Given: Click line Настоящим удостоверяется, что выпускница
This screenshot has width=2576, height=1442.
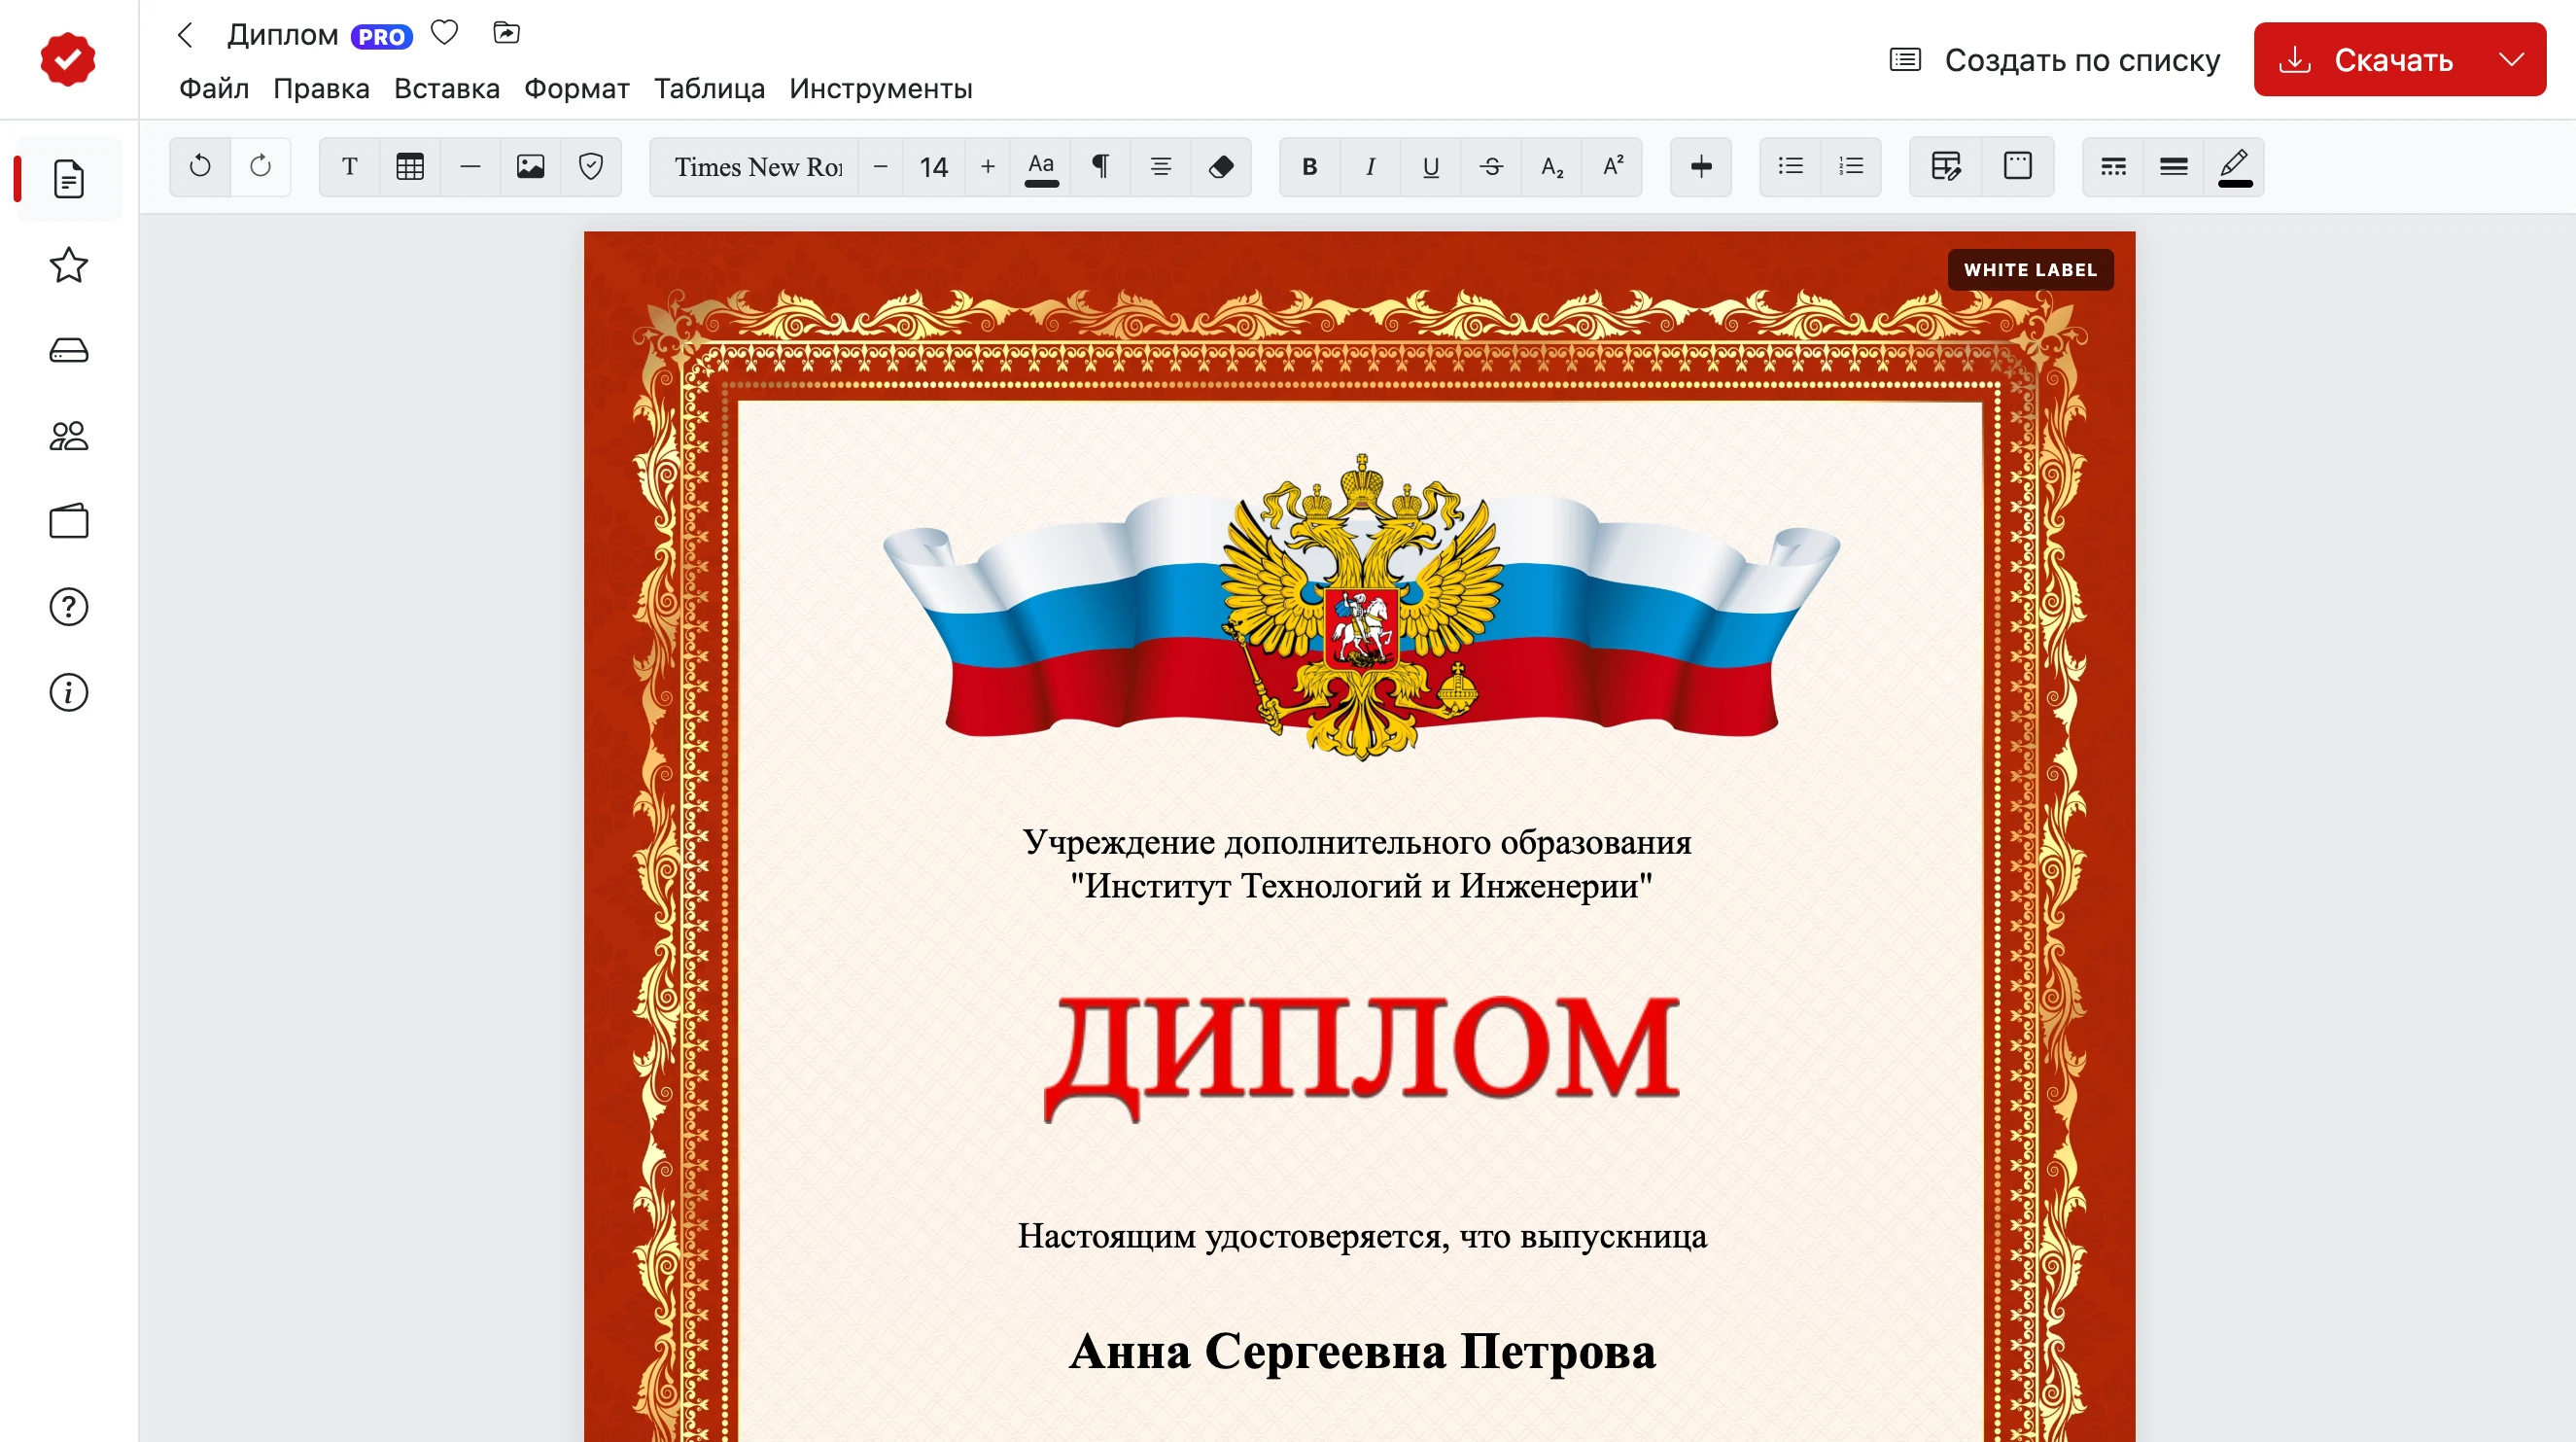Looking at the screenshot, I should coord(1362,1237).
